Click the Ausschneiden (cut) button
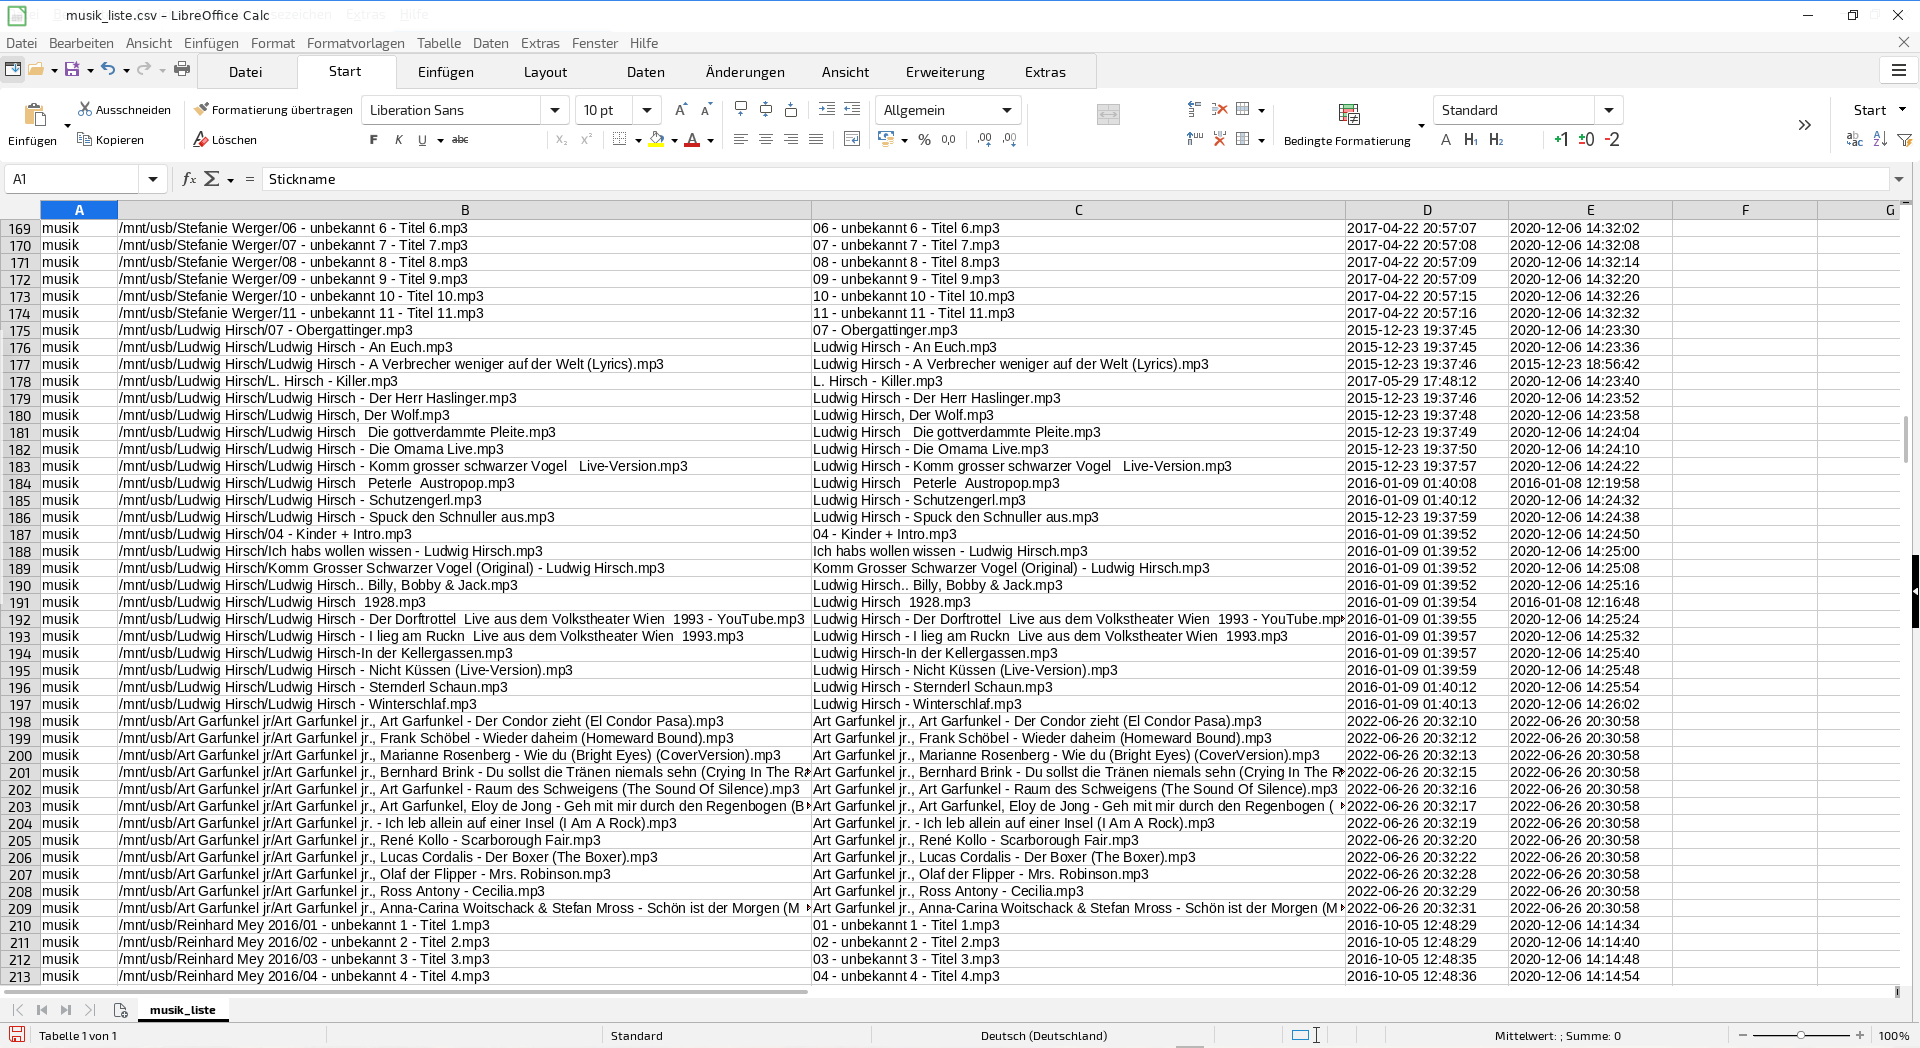This screenshot has height=1048, width=1920. [125, 110]
